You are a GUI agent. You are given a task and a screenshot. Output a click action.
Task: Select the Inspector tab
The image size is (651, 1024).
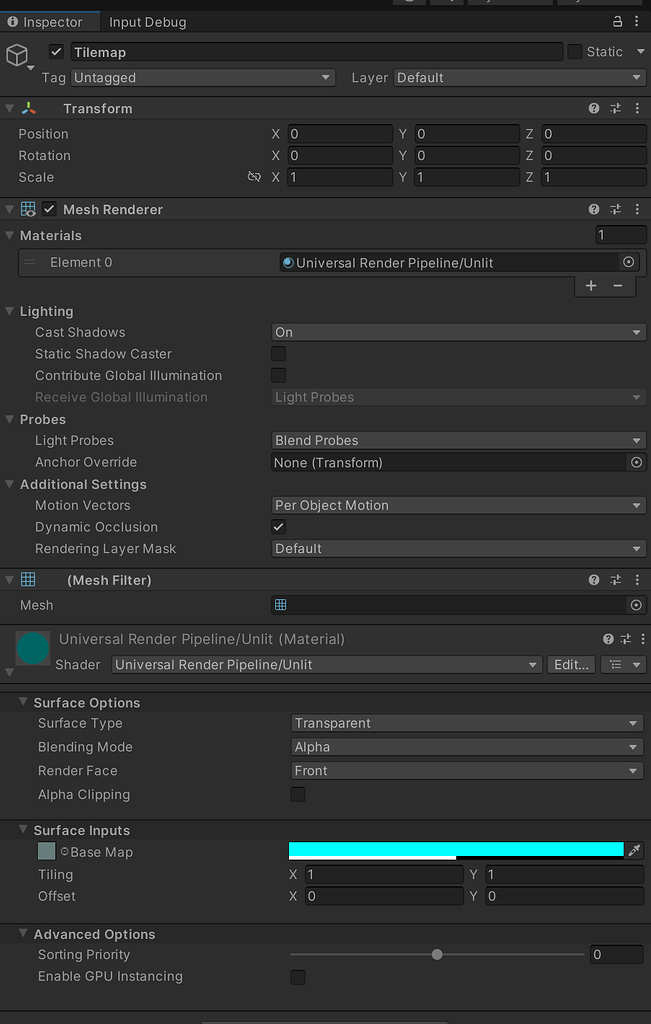click(45, 22)
